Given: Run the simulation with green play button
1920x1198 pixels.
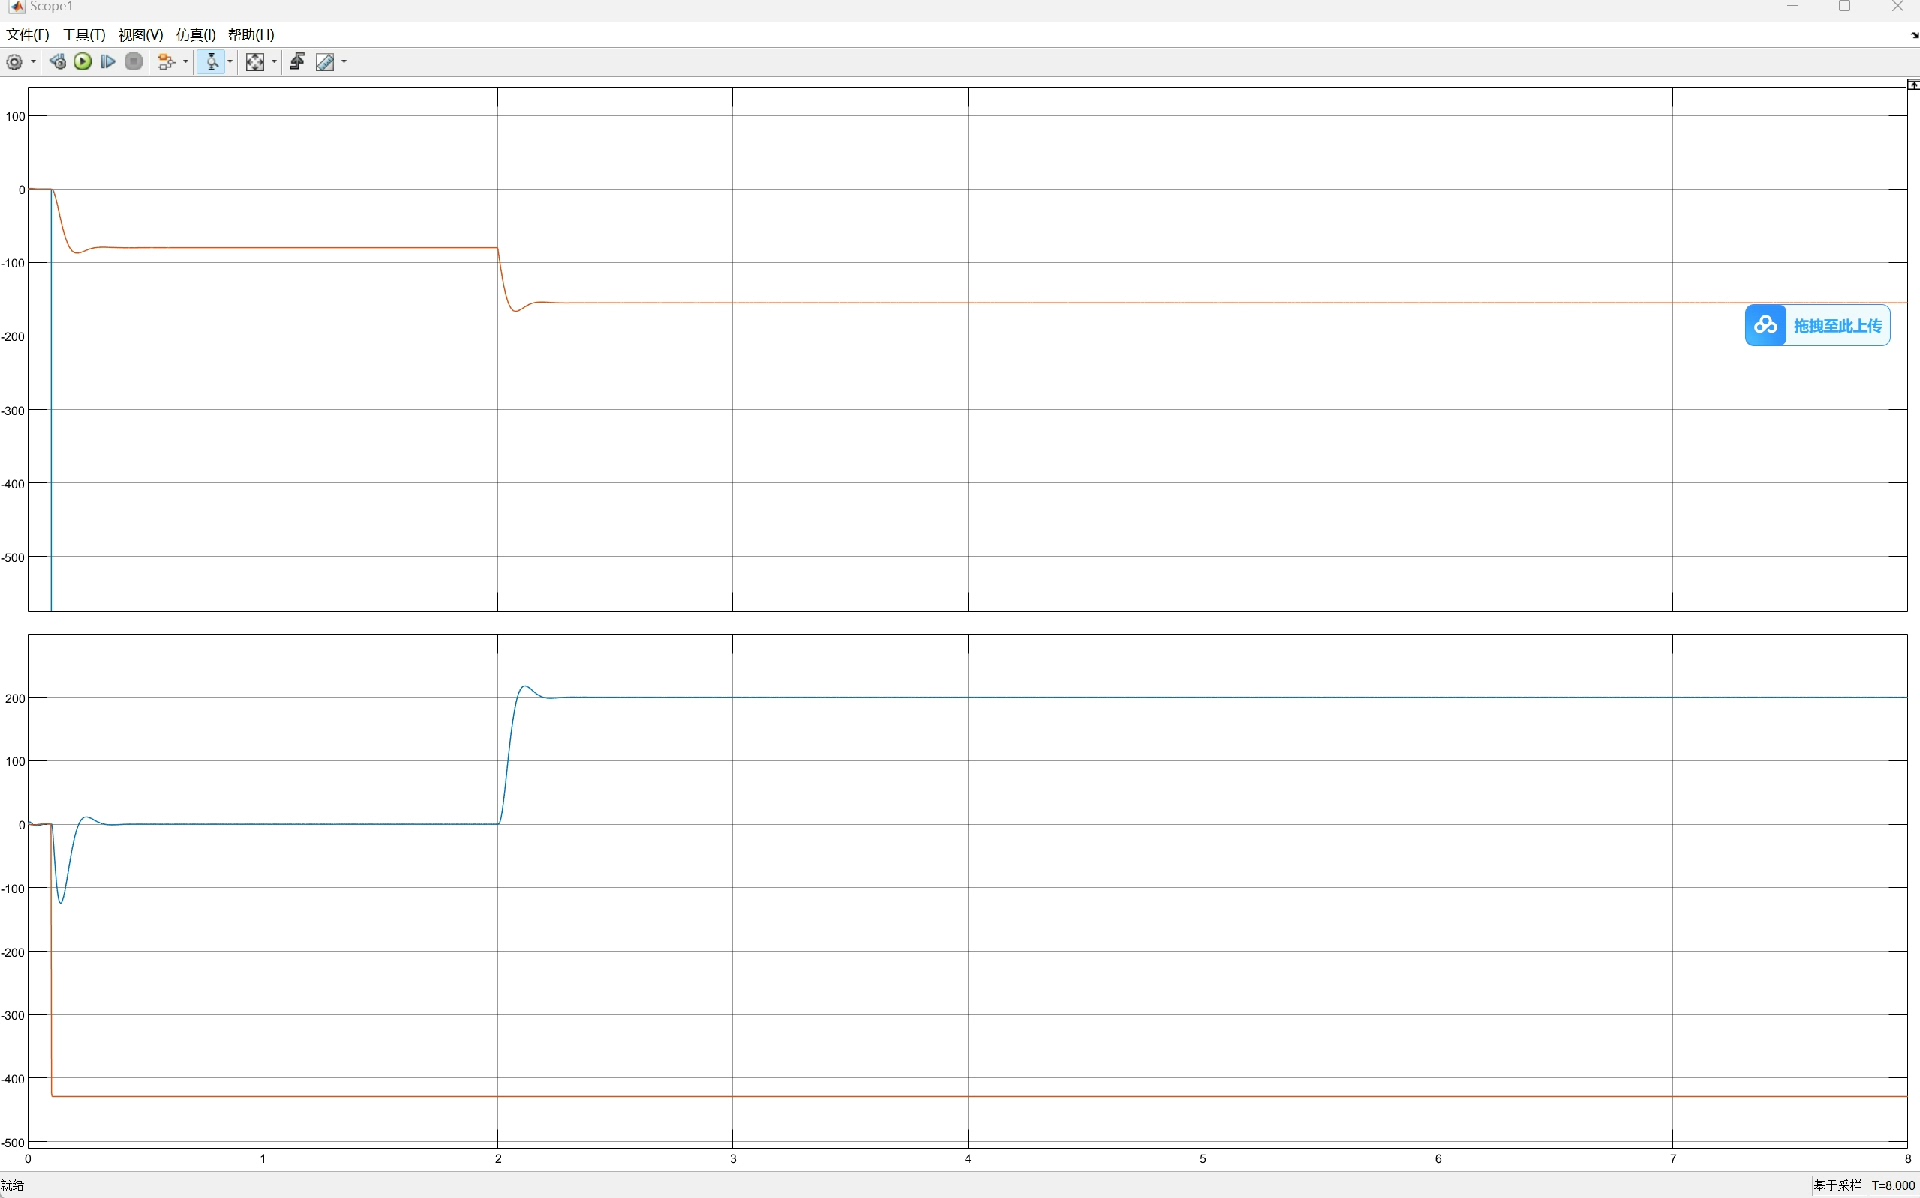Looking at the screenshot, I should point(83,62).
